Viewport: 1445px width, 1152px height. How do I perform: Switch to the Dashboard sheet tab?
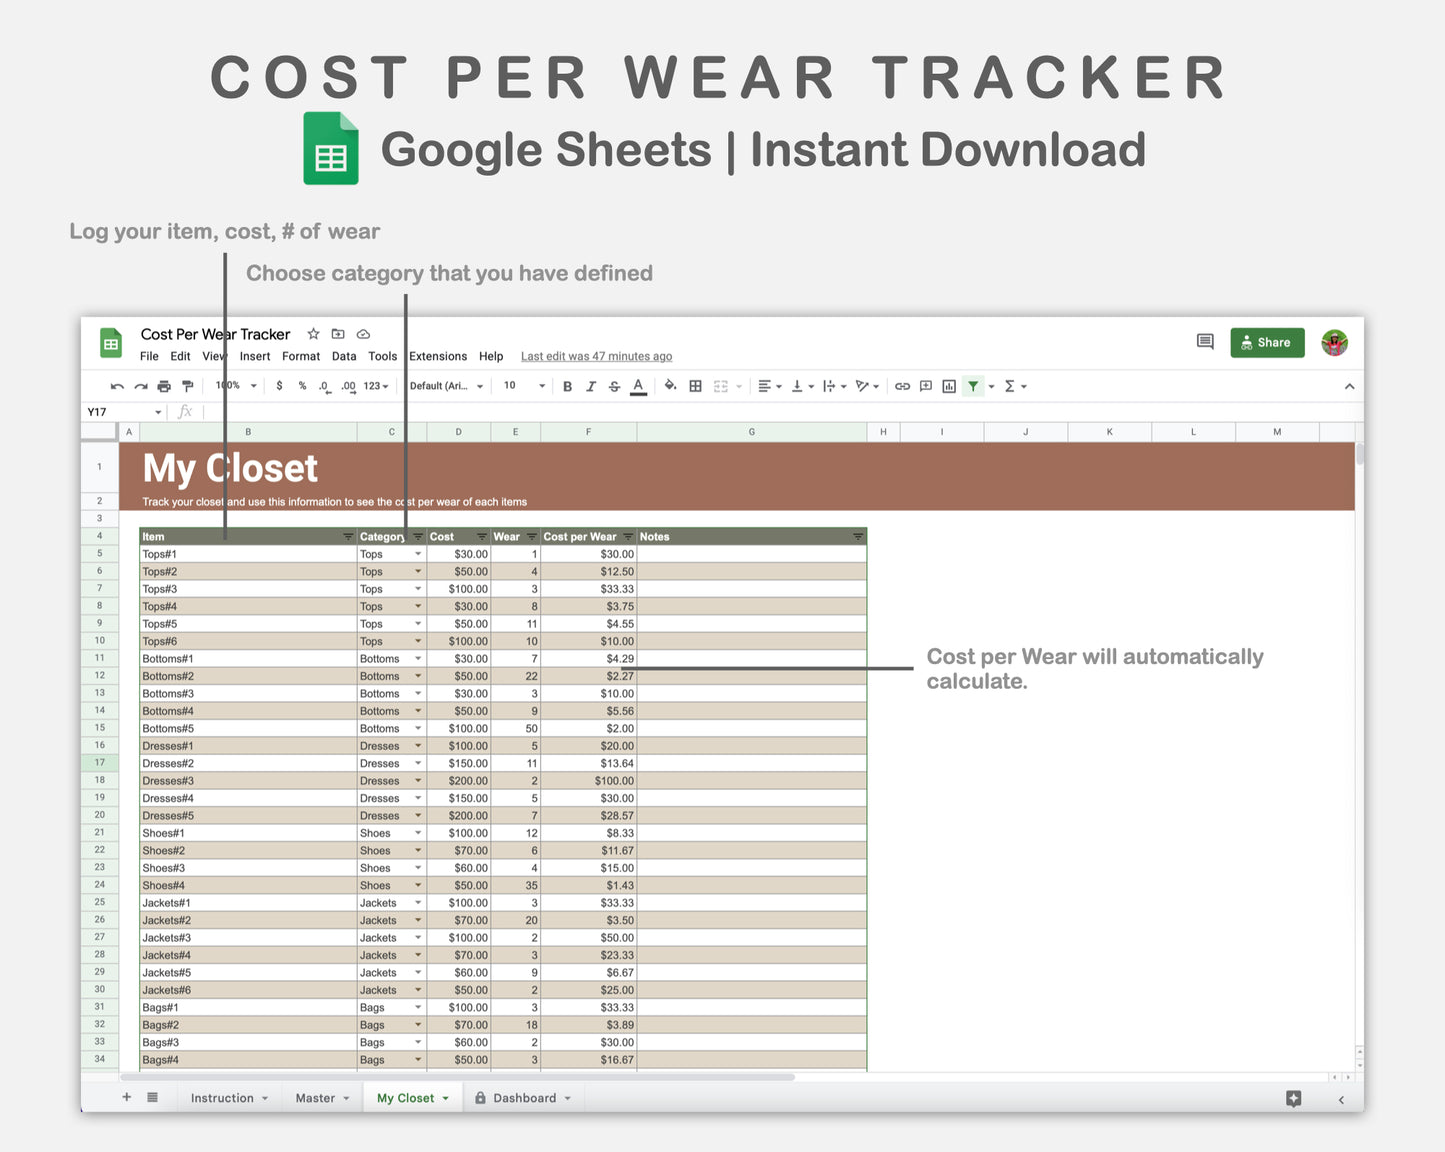(x=524, y=1097)
